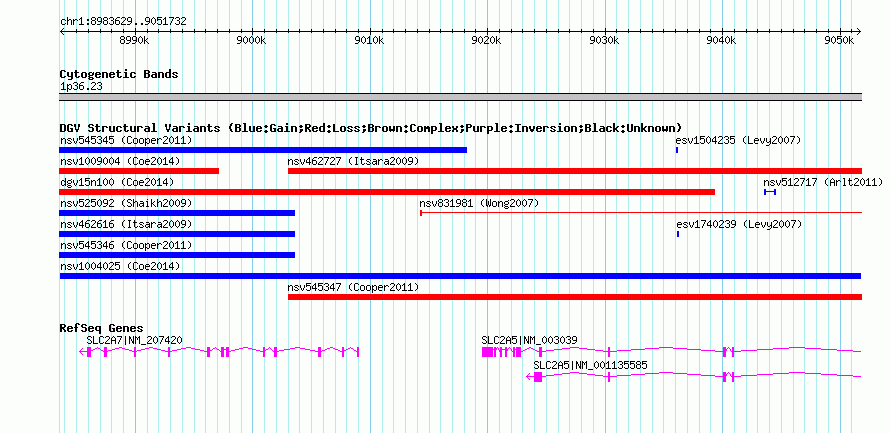Screen dimensions: 890x433
Task: Click the SLC2A5|NM_001135585 gene label
Action: 590,365
